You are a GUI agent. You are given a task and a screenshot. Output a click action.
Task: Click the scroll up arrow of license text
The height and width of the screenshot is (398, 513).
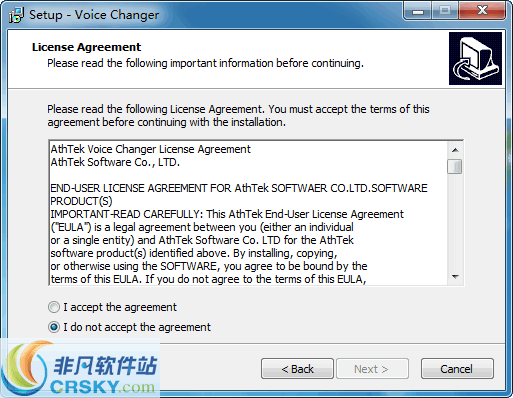(455, 150)
